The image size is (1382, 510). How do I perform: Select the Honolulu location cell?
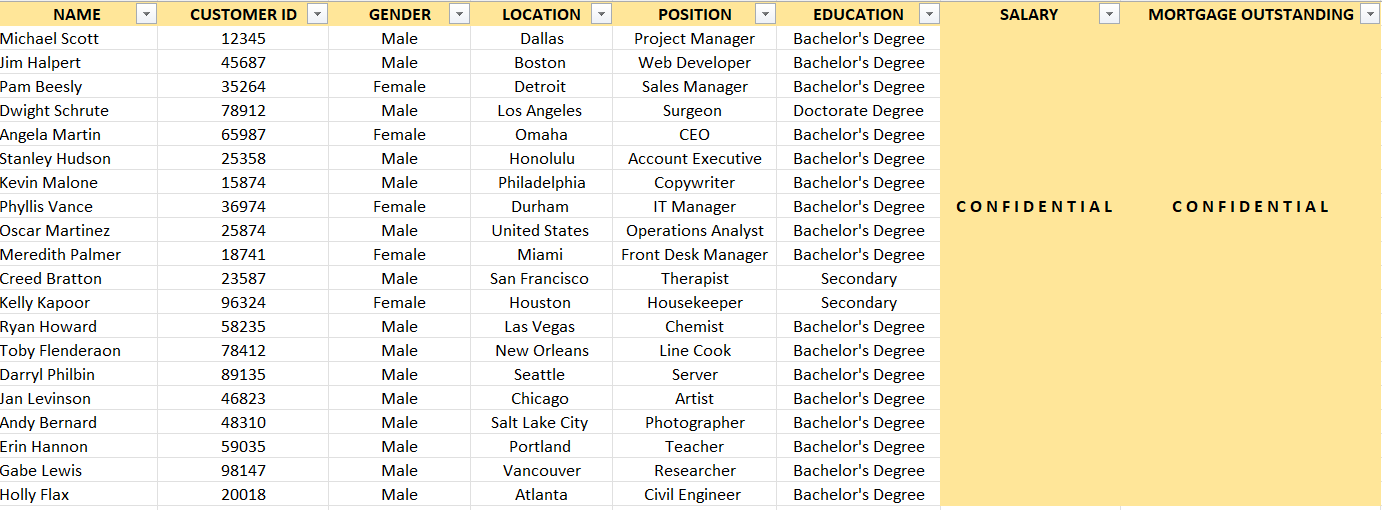pos(541,158)
